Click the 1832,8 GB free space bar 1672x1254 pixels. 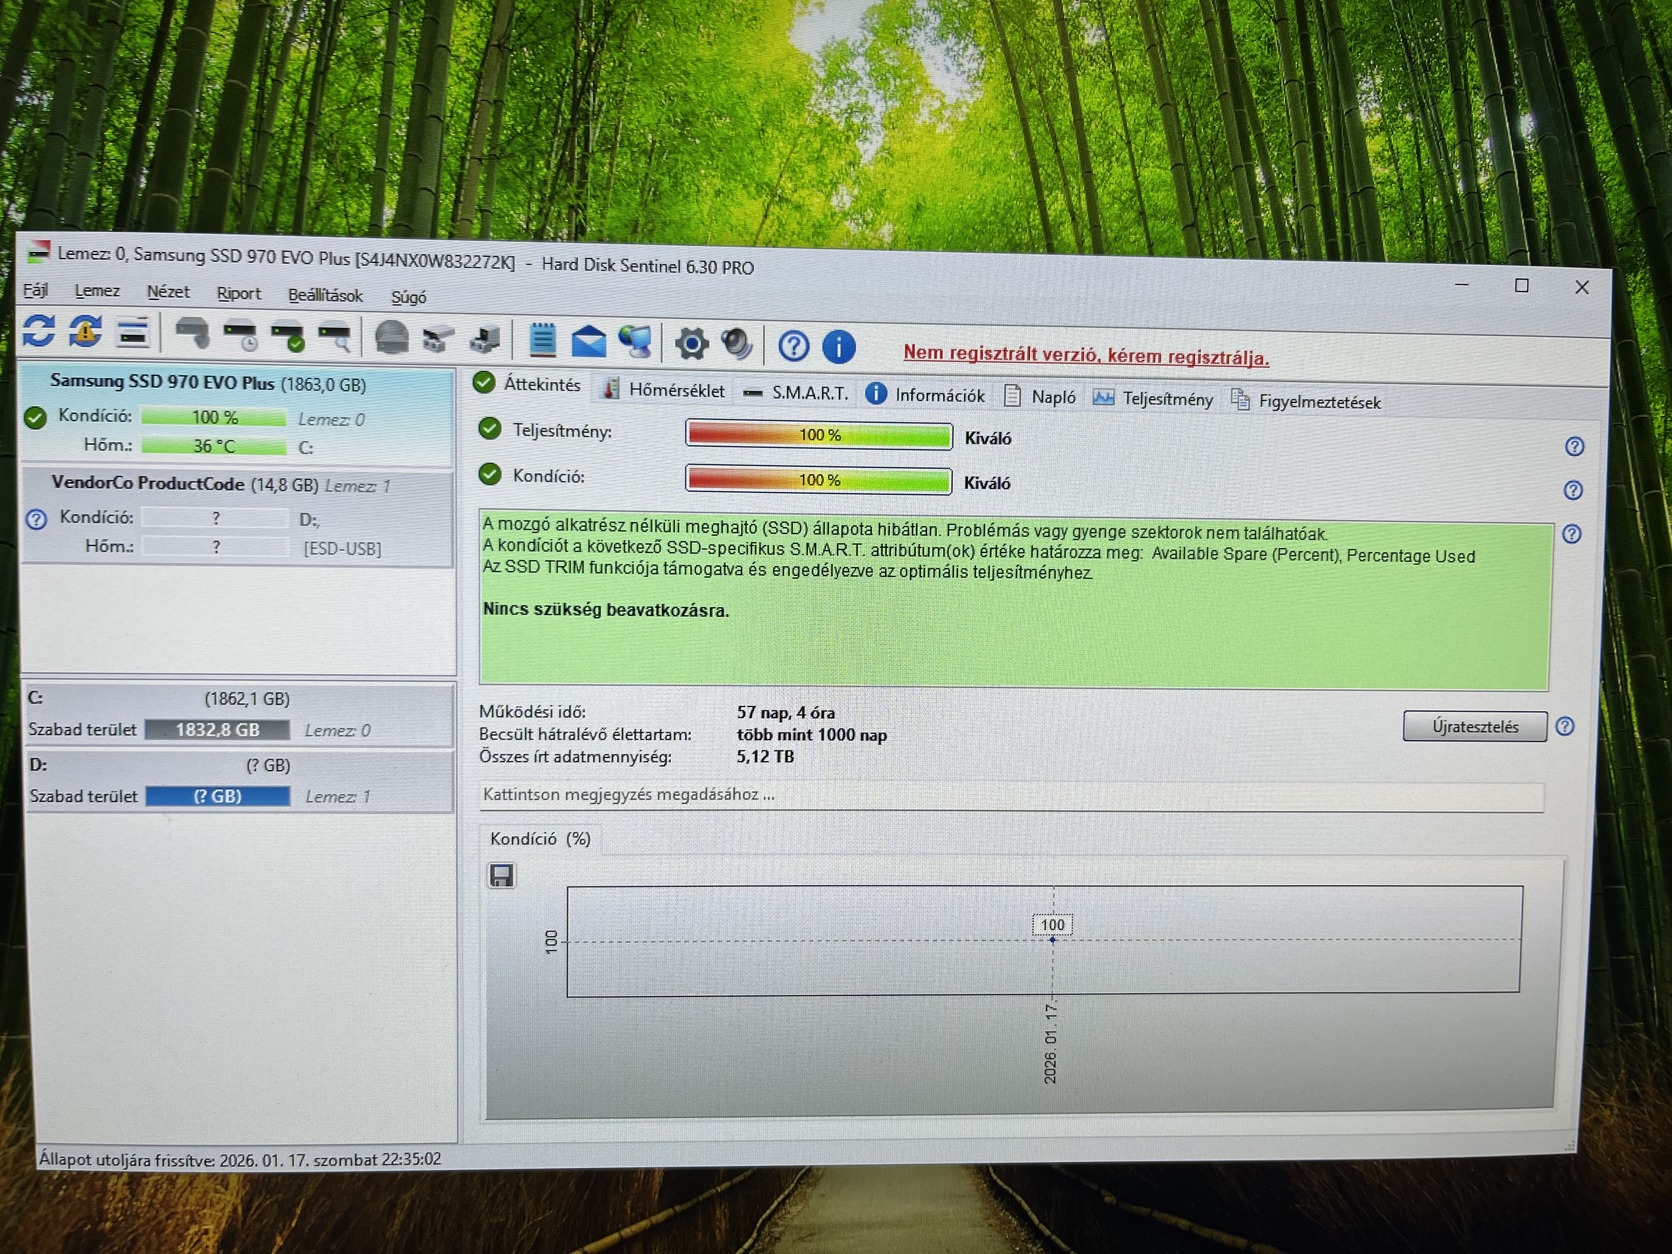tap(218, 730)
